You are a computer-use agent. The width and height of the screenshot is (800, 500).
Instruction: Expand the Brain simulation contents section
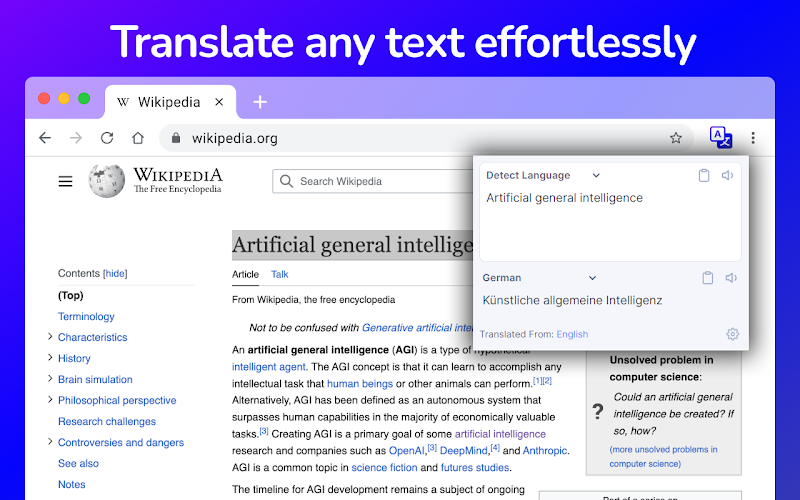tap(50, 379)
